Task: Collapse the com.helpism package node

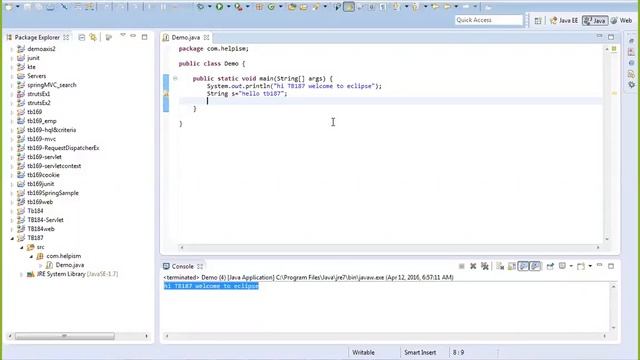Action: click(x=31, y=256)
